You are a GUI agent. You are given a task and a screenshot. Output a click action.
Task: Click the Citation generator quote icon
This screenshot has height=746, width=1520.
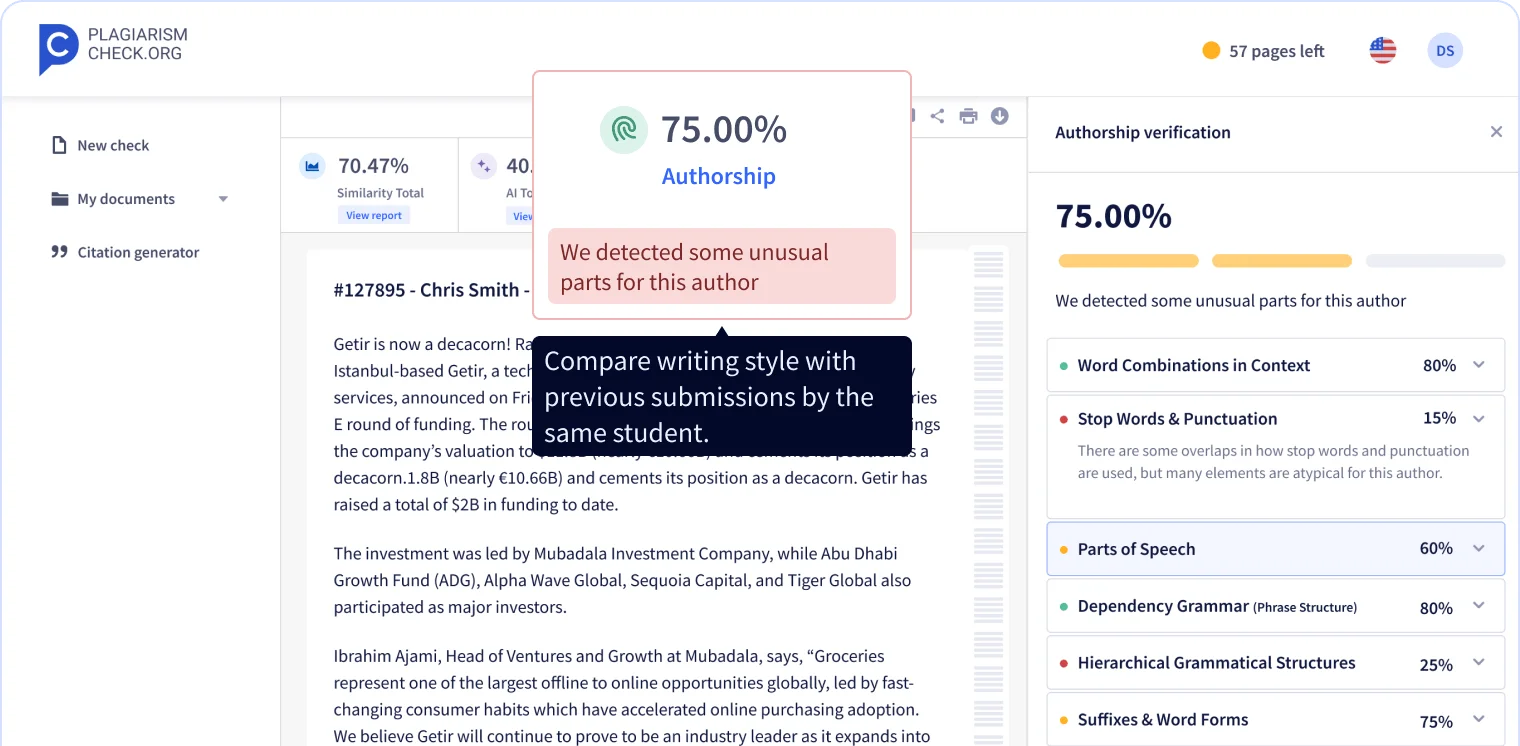(59, 251)
